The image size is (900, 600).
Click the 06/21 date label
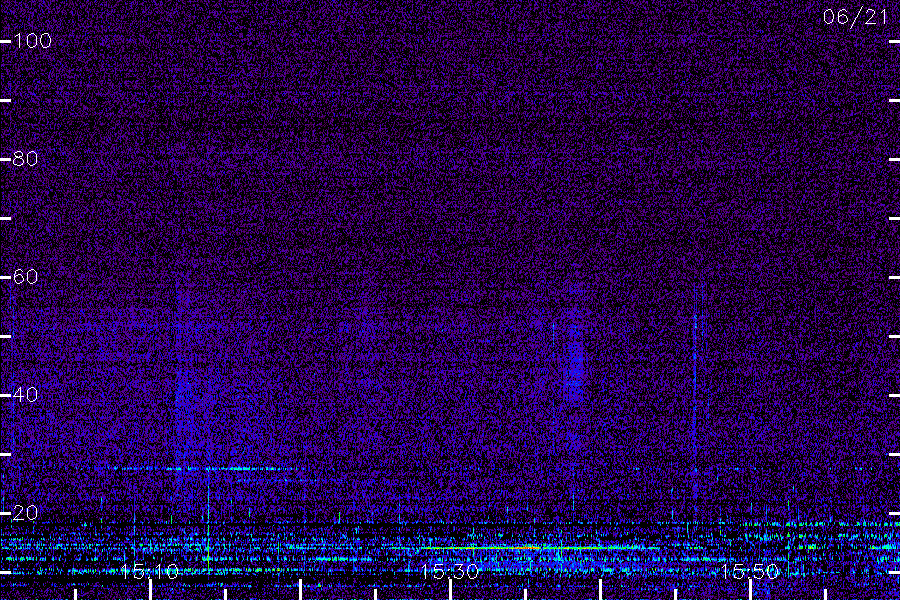tap(855, 17)
